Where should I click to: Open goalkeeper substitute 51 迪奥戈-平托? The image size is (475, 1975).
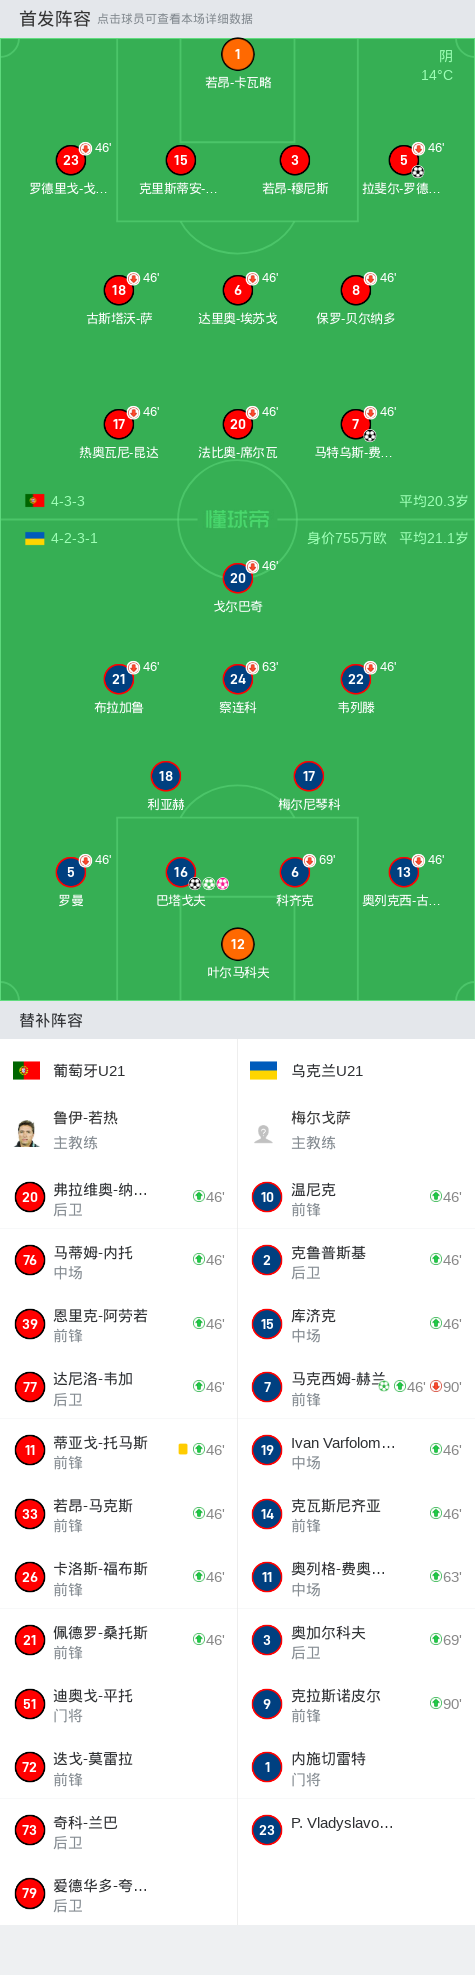click(119, 1704)
